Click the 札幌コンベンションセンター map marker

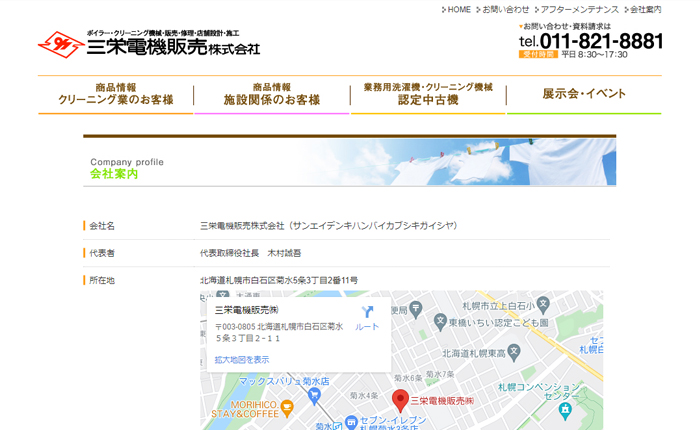[x=566, y=411]
